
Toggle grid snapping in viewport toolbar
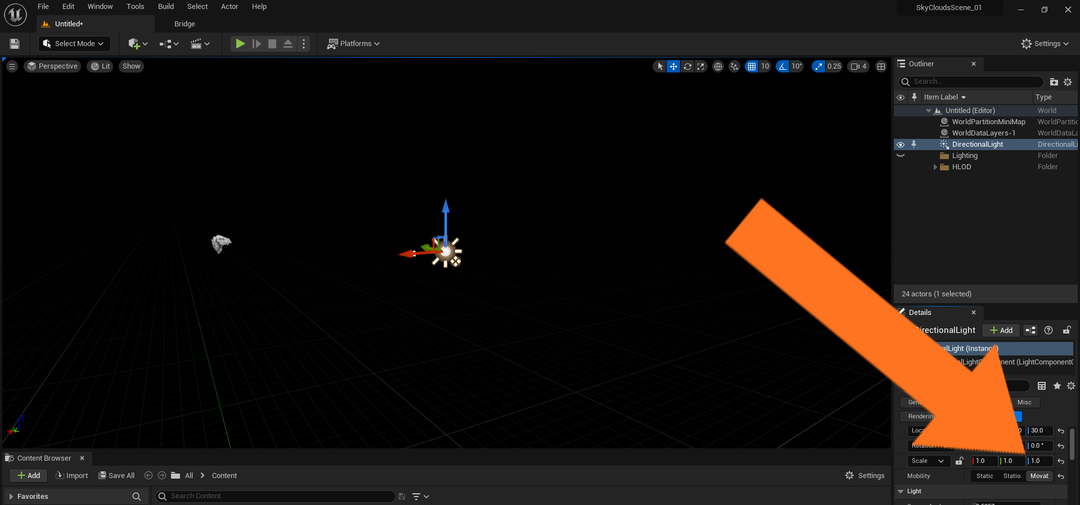[x=750, y=67]
